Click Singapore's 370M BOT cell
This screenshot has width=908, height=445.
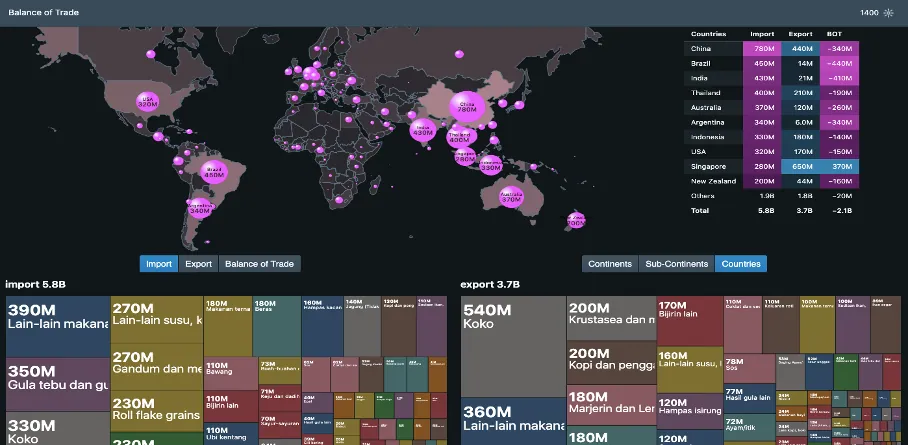pos(839,167)
